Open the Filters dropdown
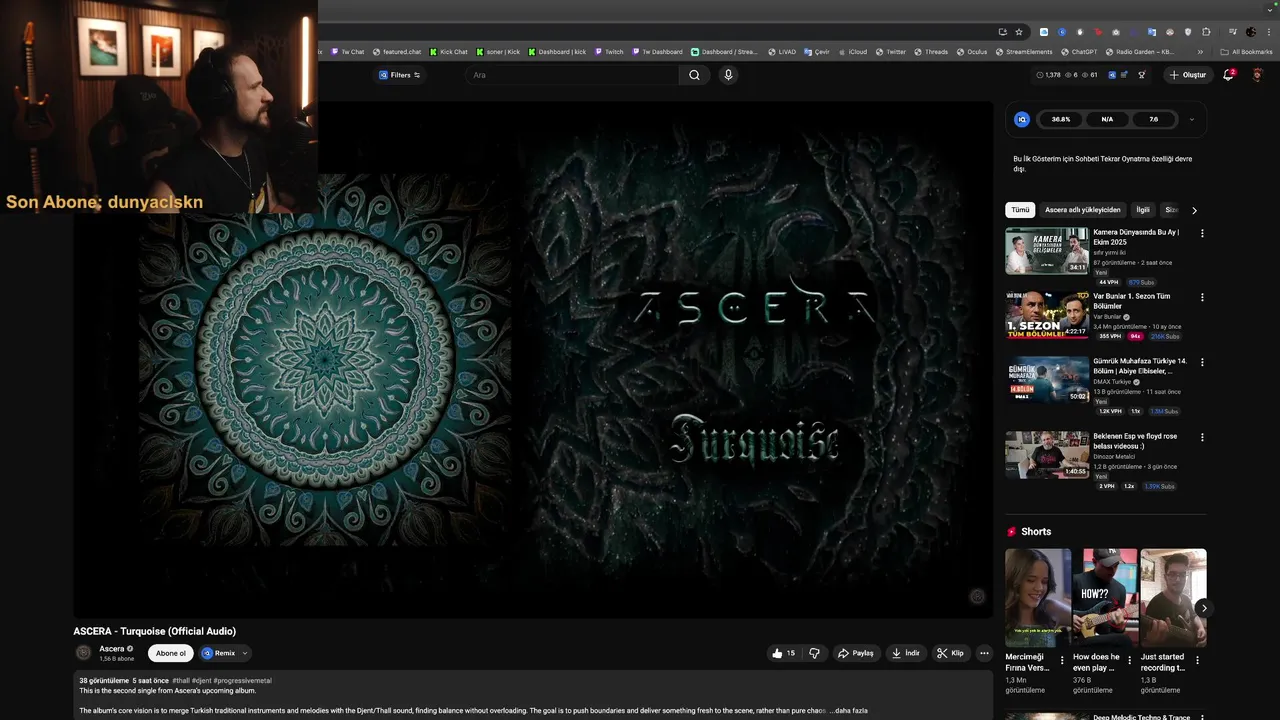1280x720 pixels. point(400,75)
